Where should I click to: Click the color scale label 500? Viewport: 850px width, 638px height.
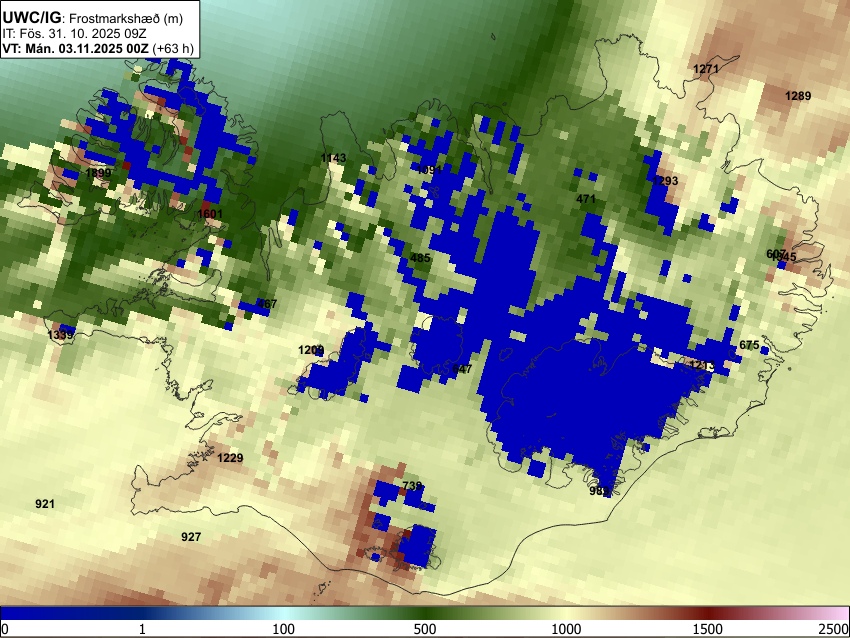click(425, 629)
